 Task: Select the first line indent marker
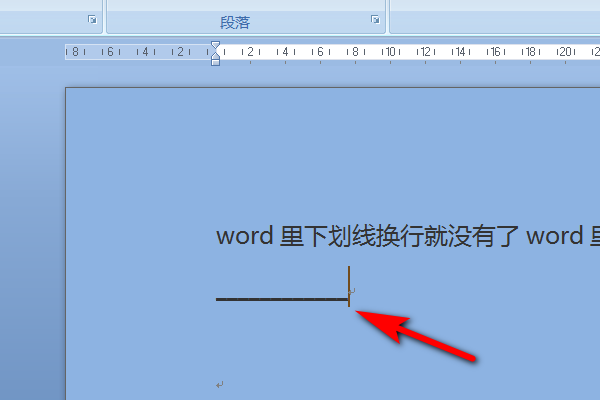pyautogui.click(x=215, y=45)
